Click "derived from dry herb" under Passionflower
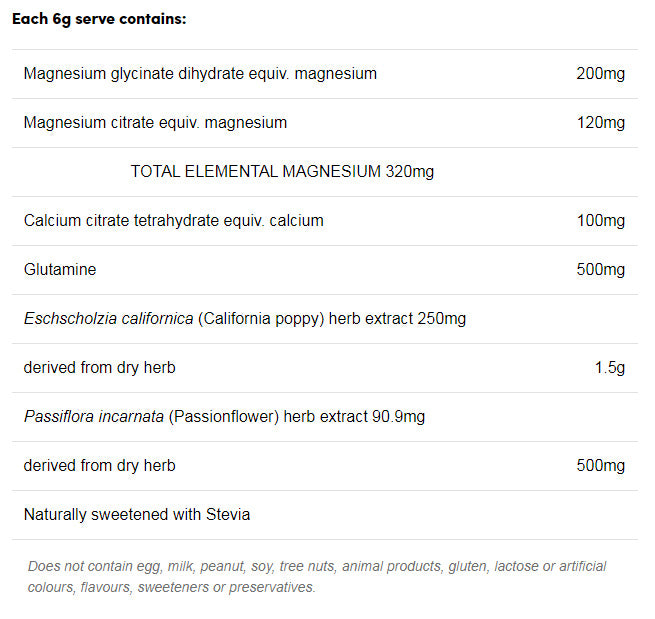This screenshot has width=655, height=619. (x=99, y=465)
